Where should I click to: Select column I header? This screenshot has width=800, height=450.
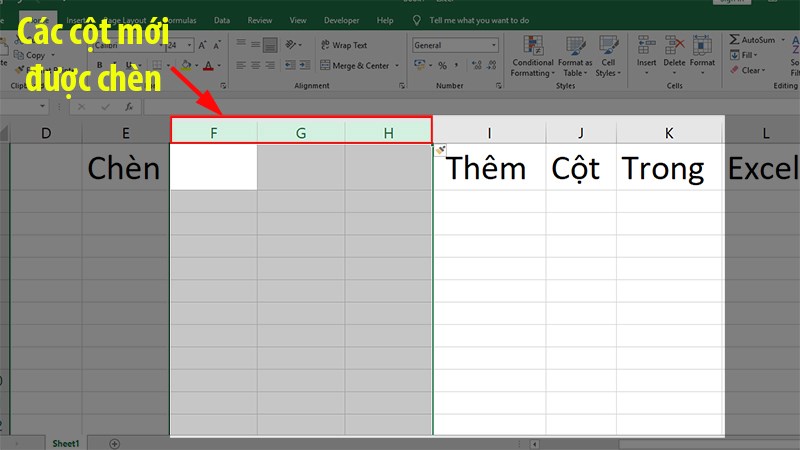(489, 133)
